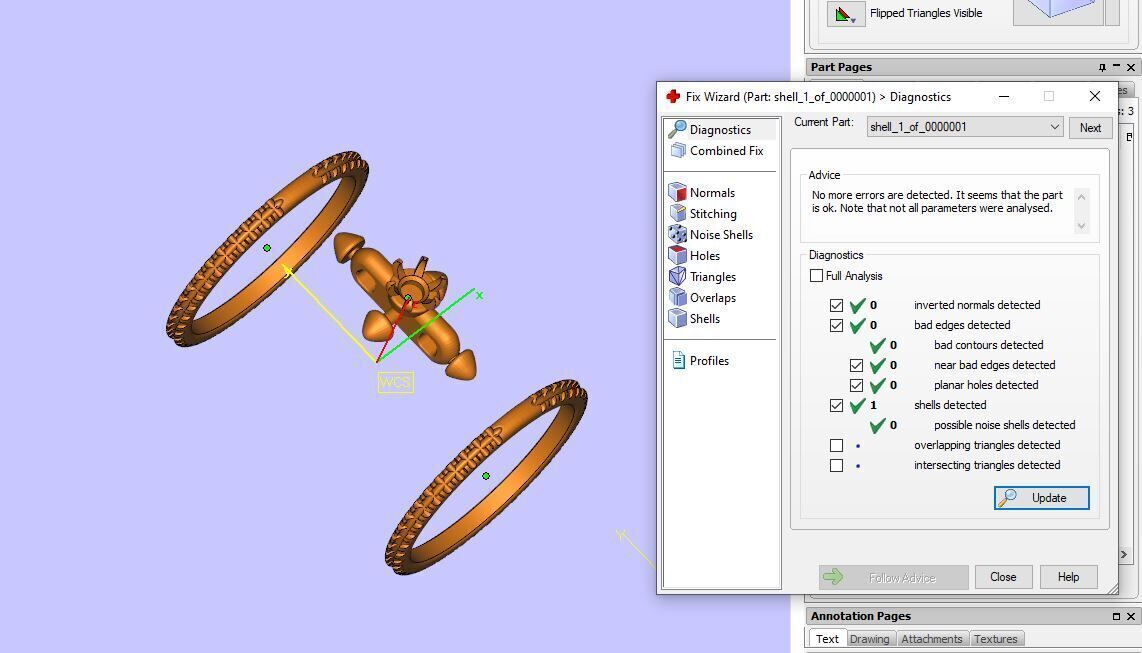Close the Annotation Pages panel
This screenshot has height=653, width=1142.
coord(1130,616)
